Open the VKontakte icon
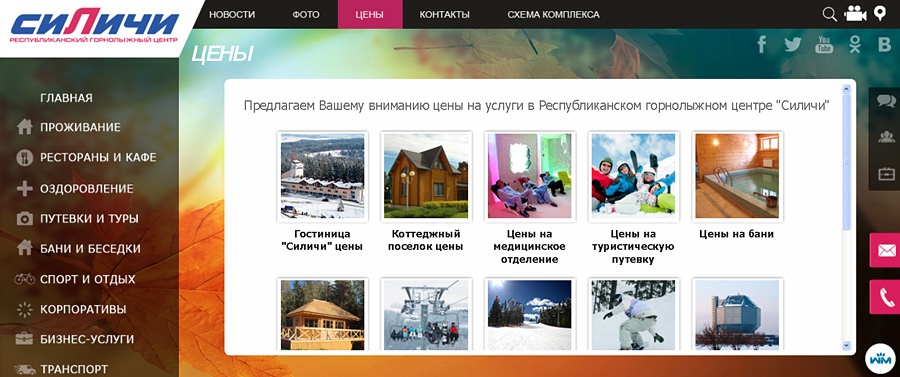 click(x=885, y=45)
